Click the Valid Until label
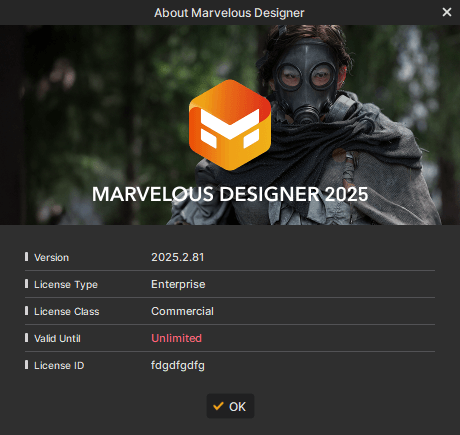 click(57, 339)
